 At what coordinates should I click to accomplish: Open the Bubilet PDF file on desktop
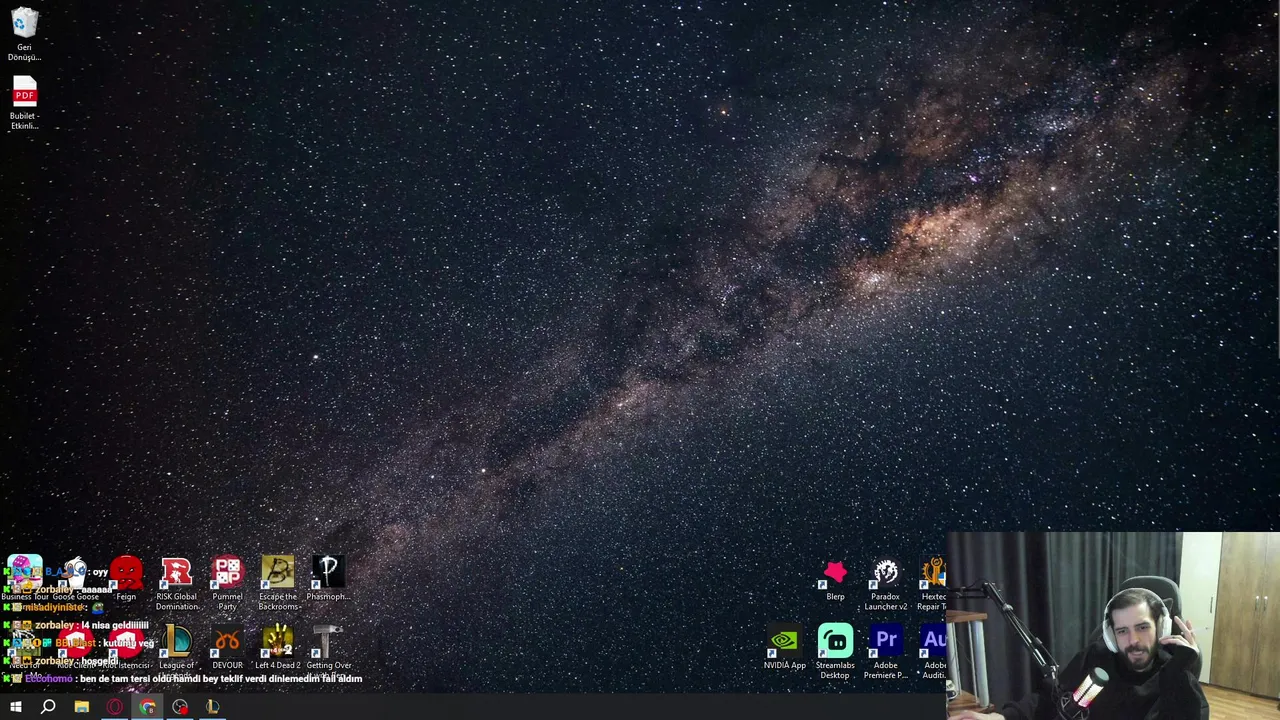coord(24,103)
